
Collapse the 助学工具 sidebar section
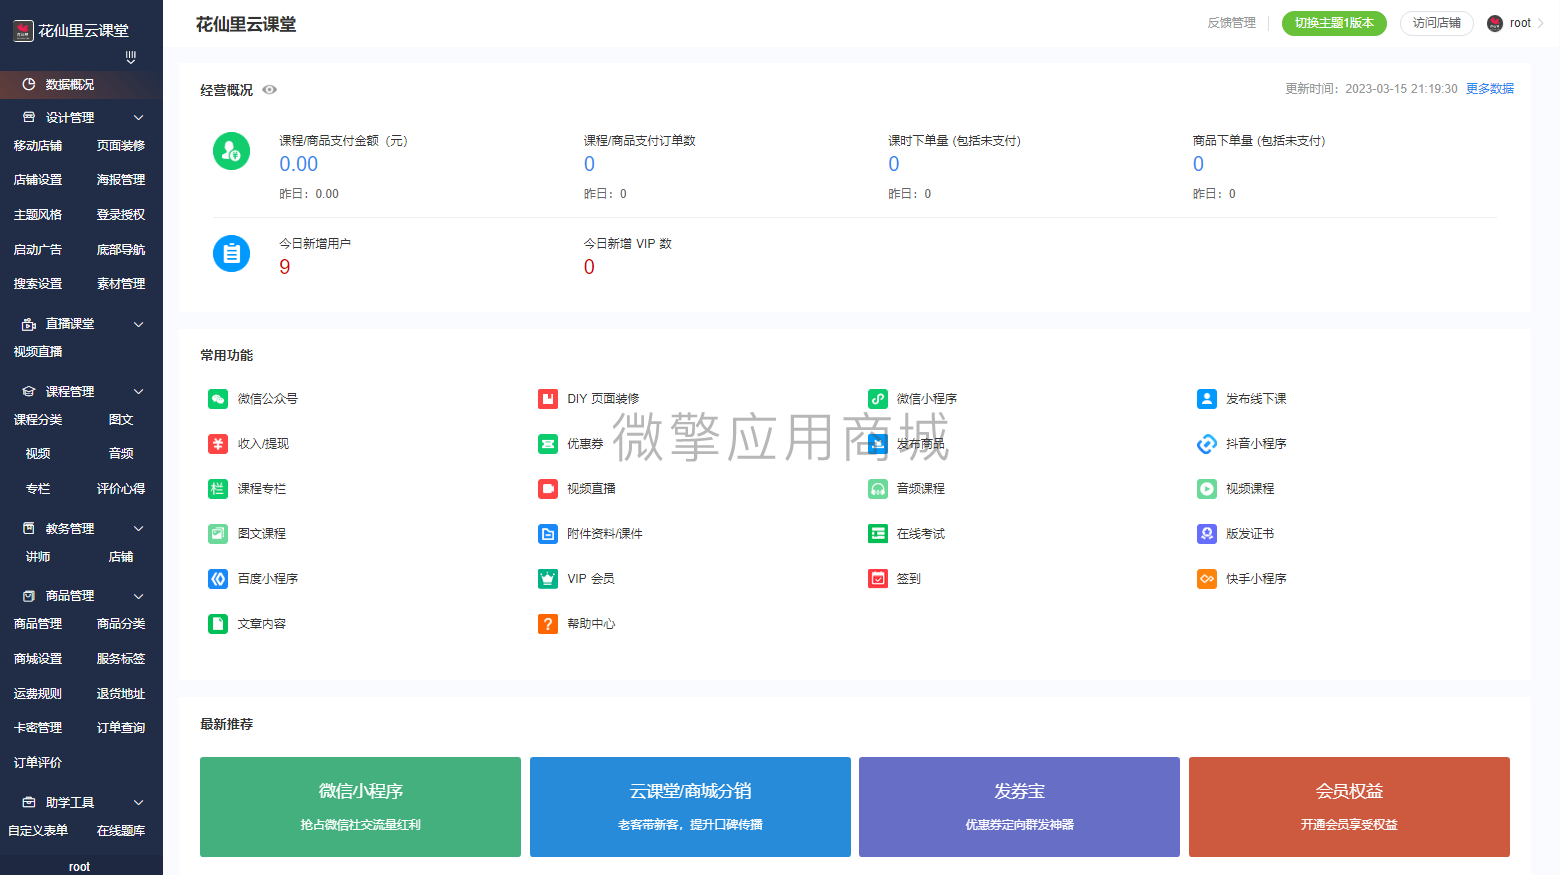pos(139,803)
